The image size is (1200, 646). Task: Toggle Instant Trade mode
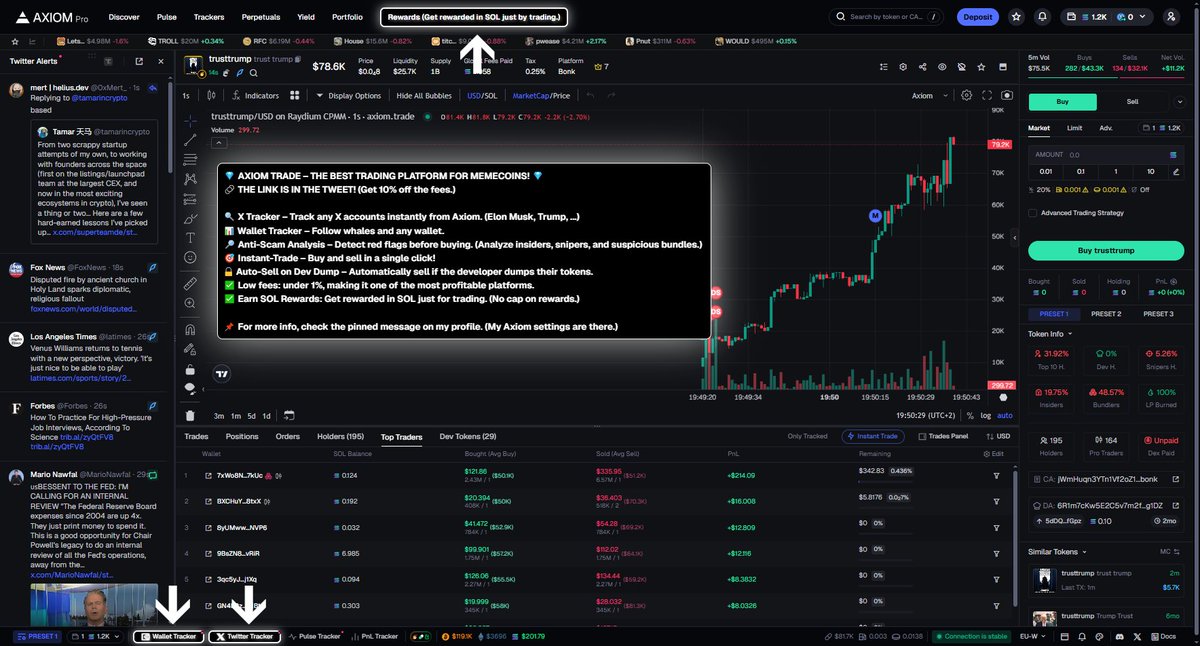(x=871, y=436)
